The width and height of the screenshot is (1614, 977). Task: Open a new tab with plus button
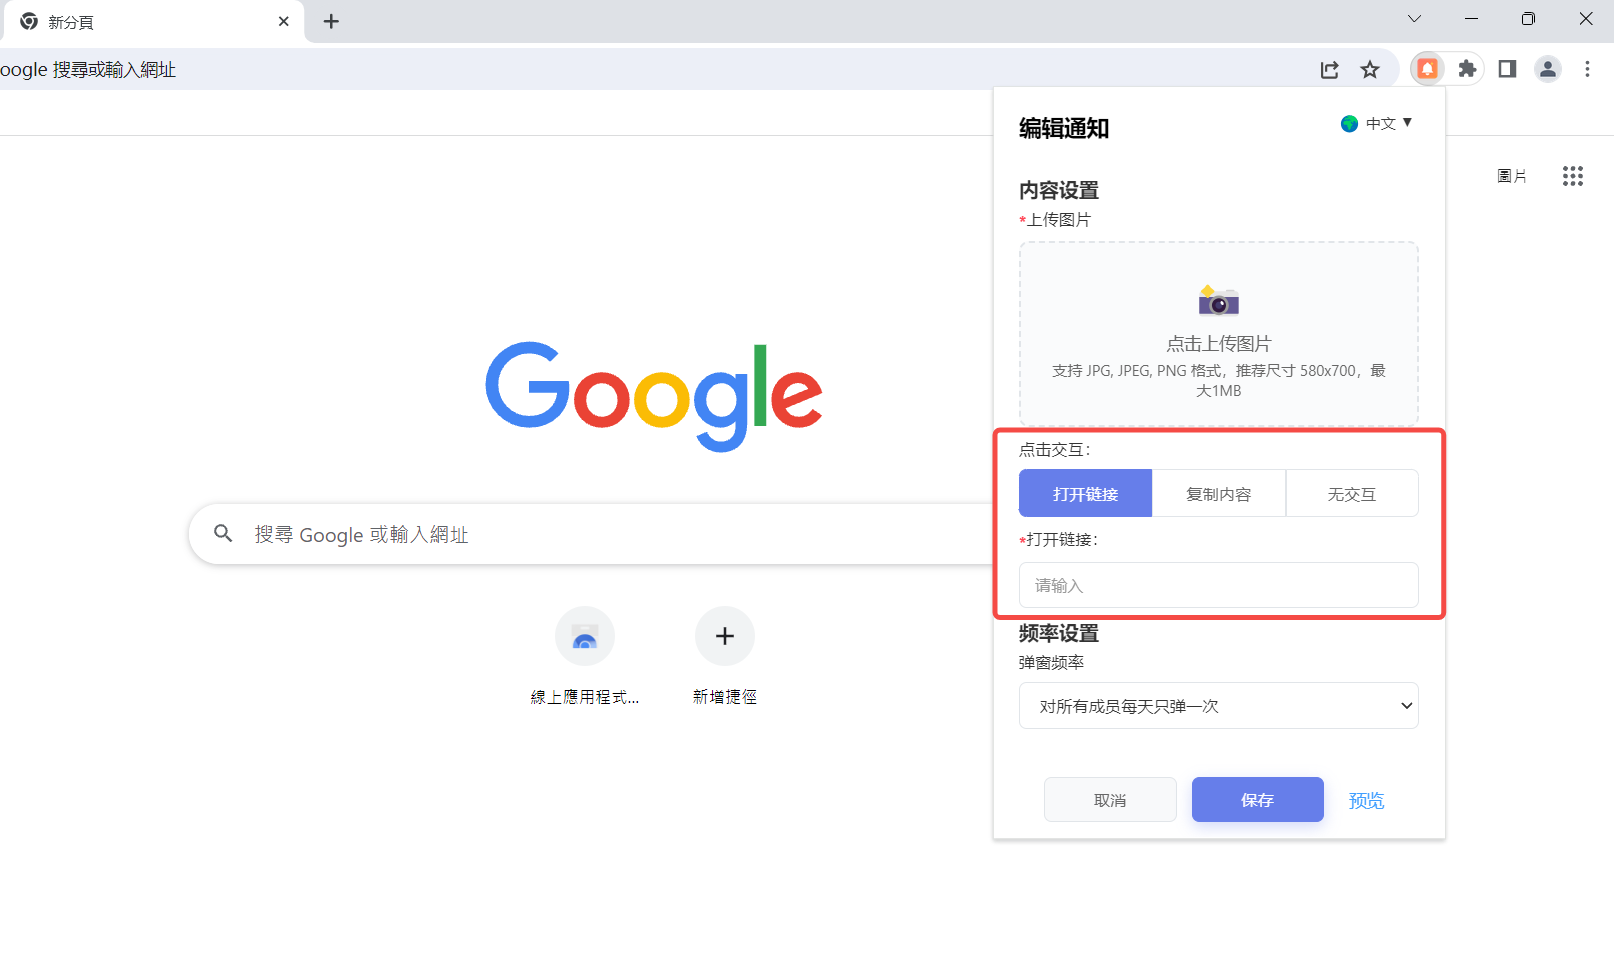[331, 21]
